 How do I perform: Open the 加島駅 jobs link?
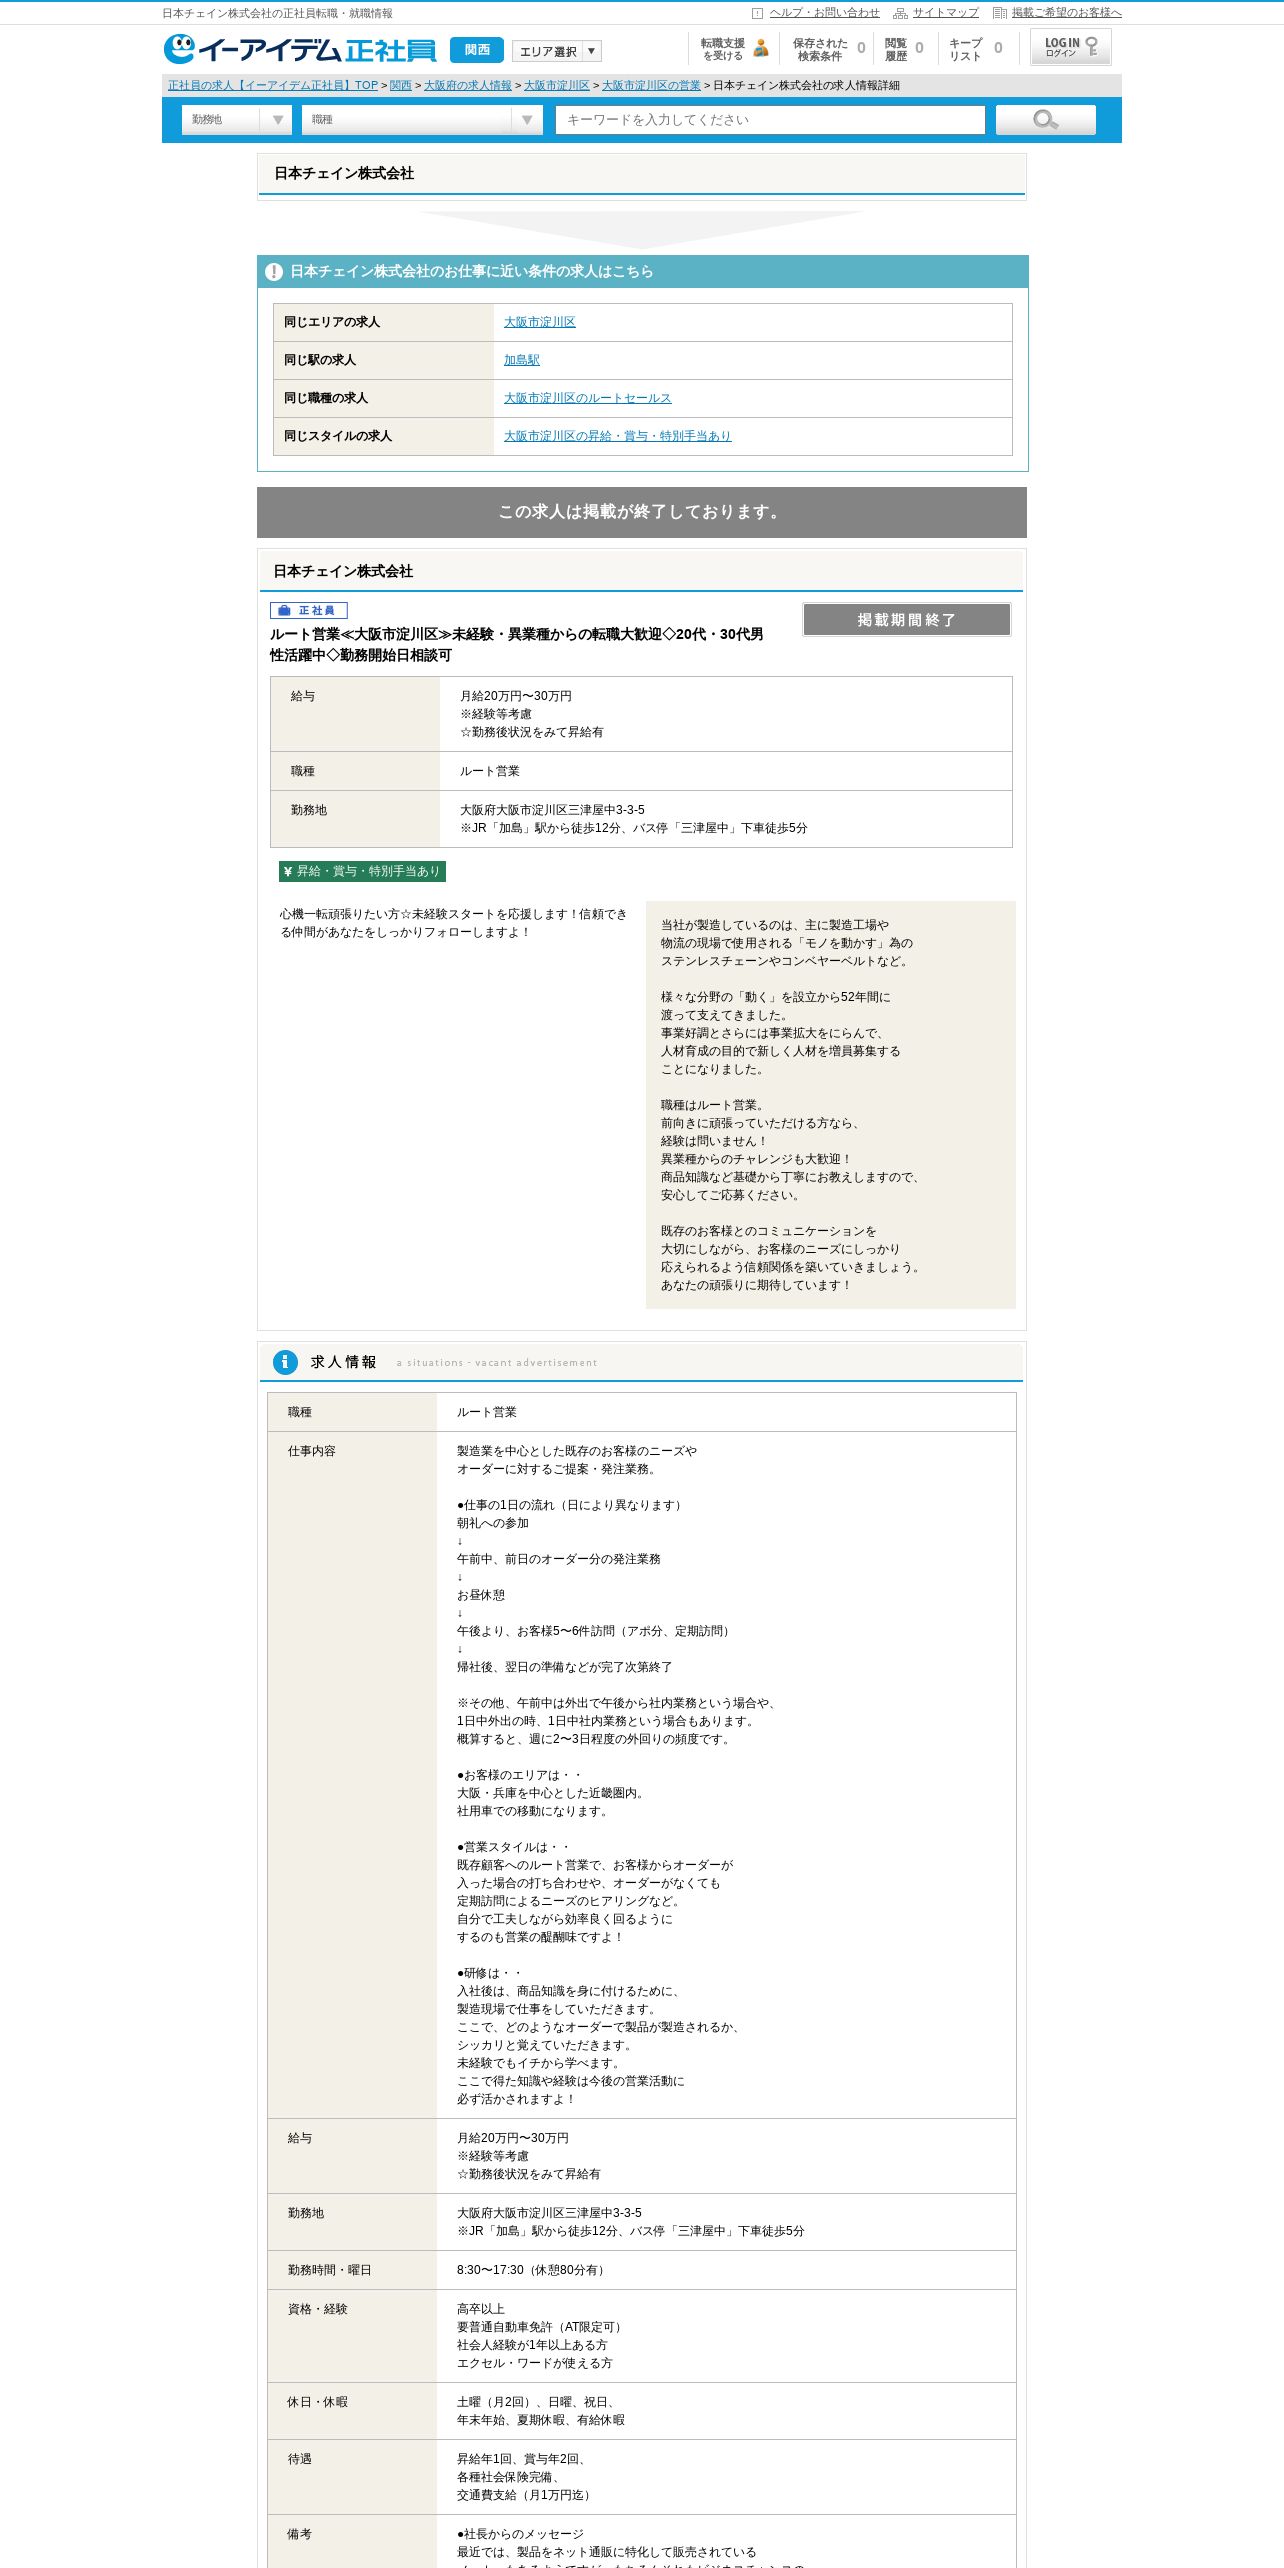click(522, 360)
